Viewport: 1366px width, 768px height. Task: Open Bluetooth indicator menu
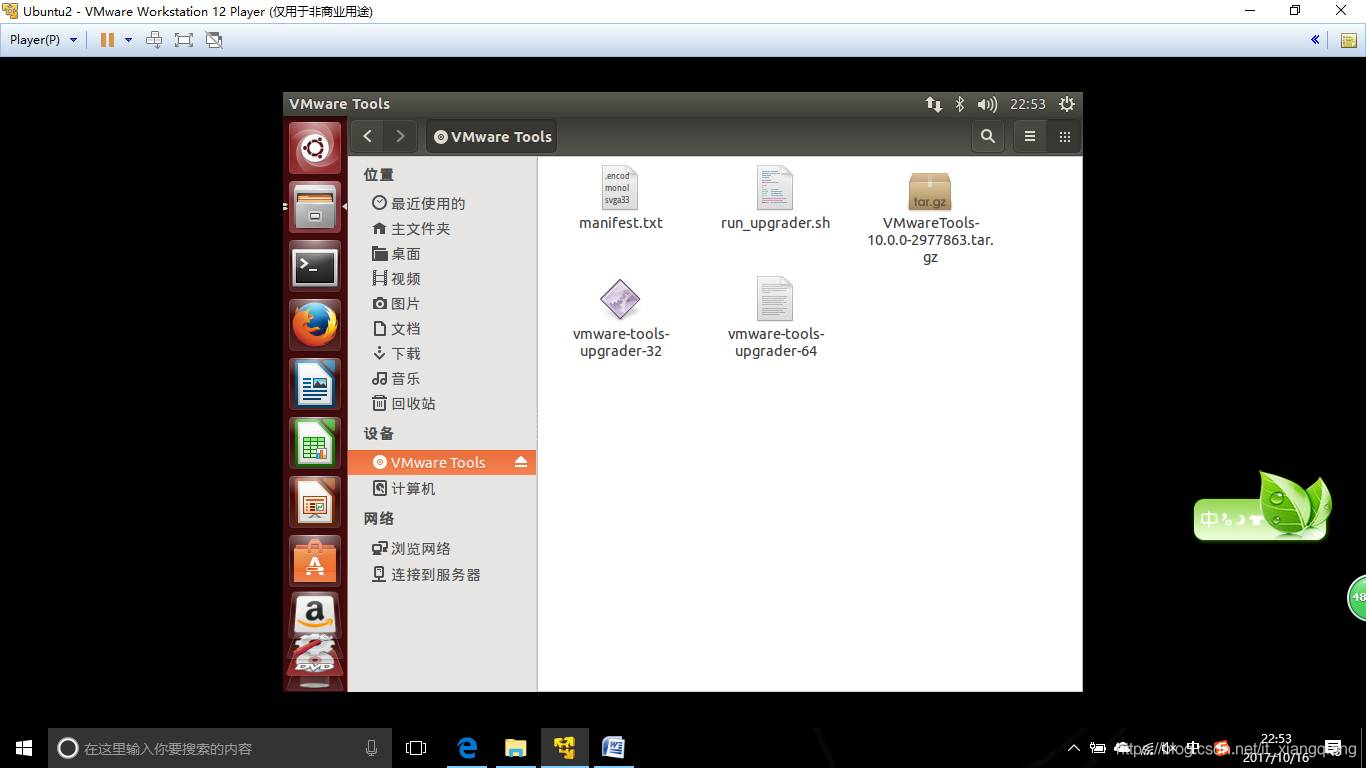(960, 104)
